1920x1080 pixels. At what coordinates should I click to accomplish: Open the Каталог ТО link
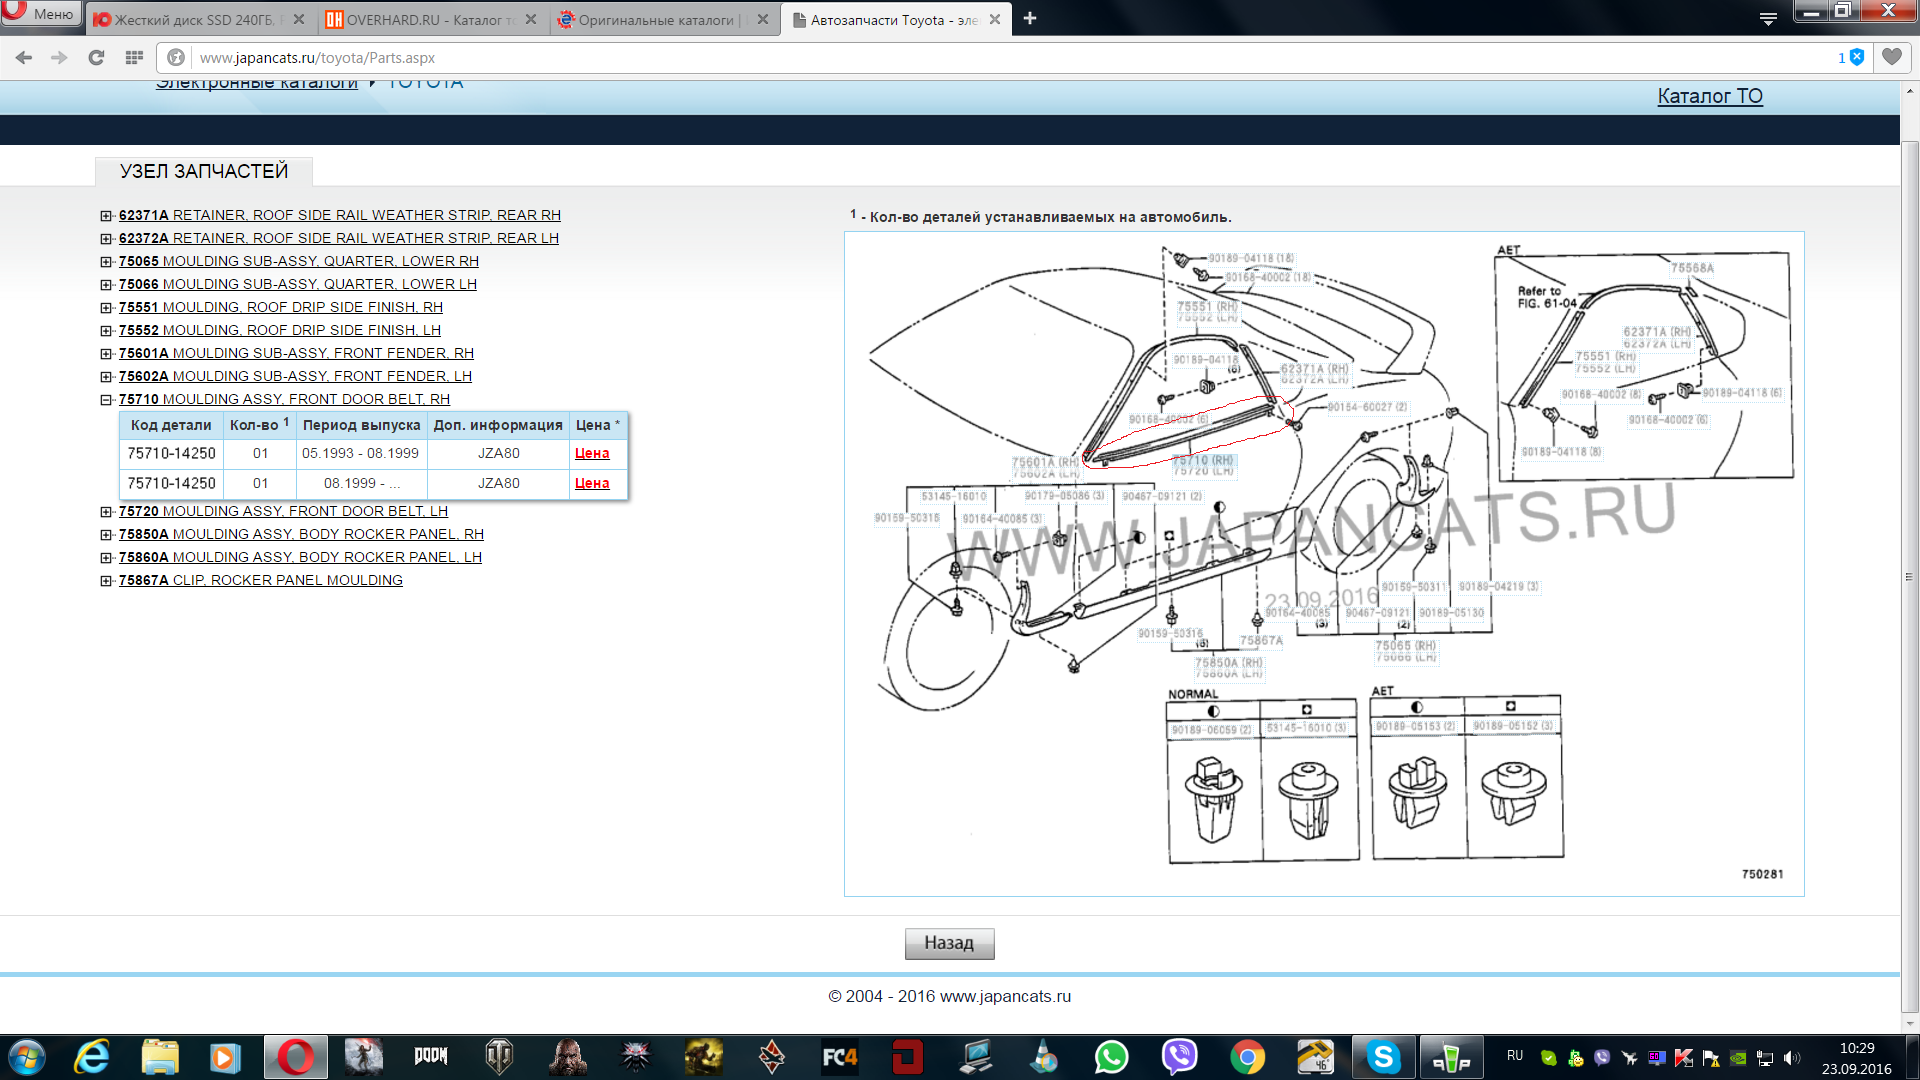(1709, 96)
